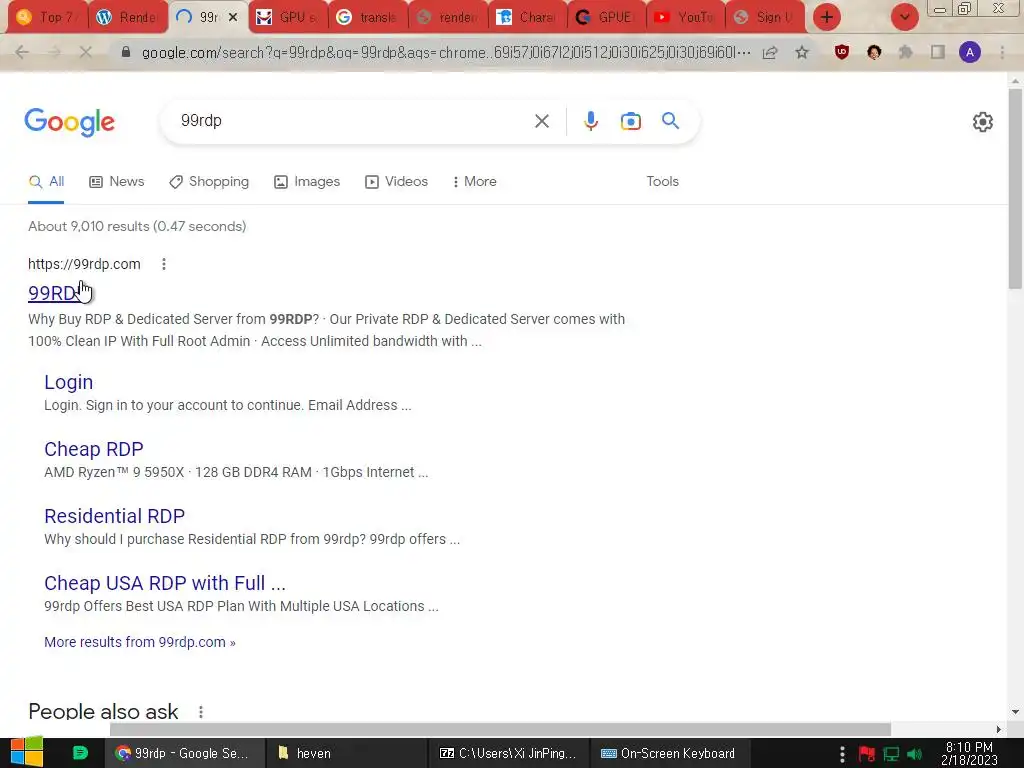Click the stop loading button
Image resolution: width=1024 pixels, height=768 pixels.
point(86,52)
